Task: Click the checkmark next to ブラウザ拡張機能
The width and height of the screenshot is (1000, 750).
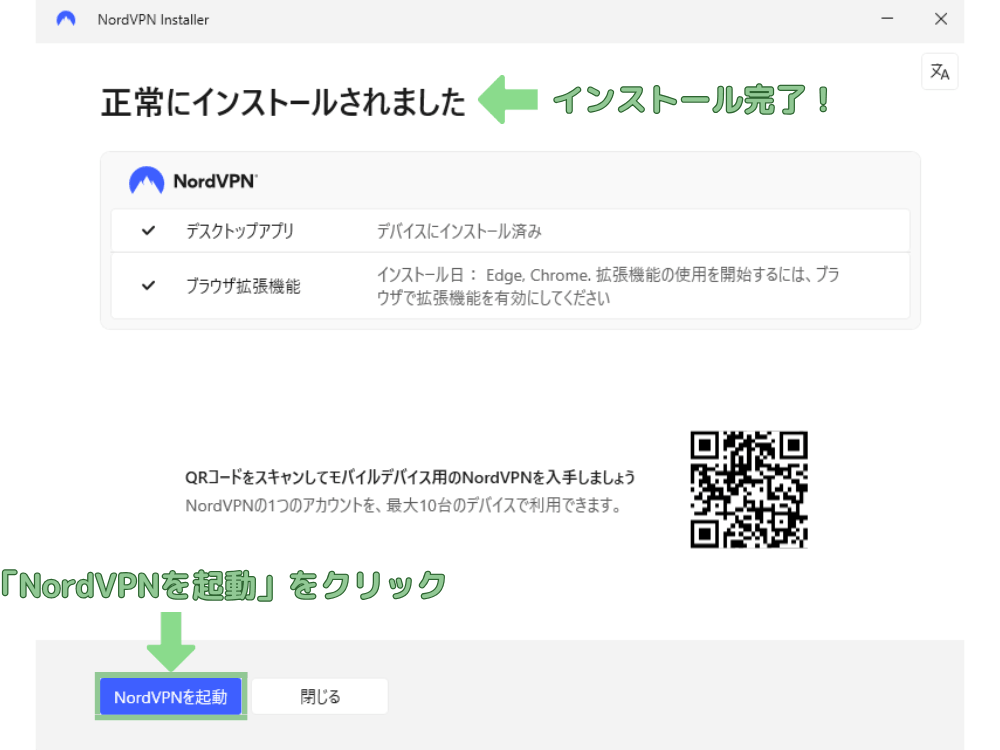Action: coord(148,285)
